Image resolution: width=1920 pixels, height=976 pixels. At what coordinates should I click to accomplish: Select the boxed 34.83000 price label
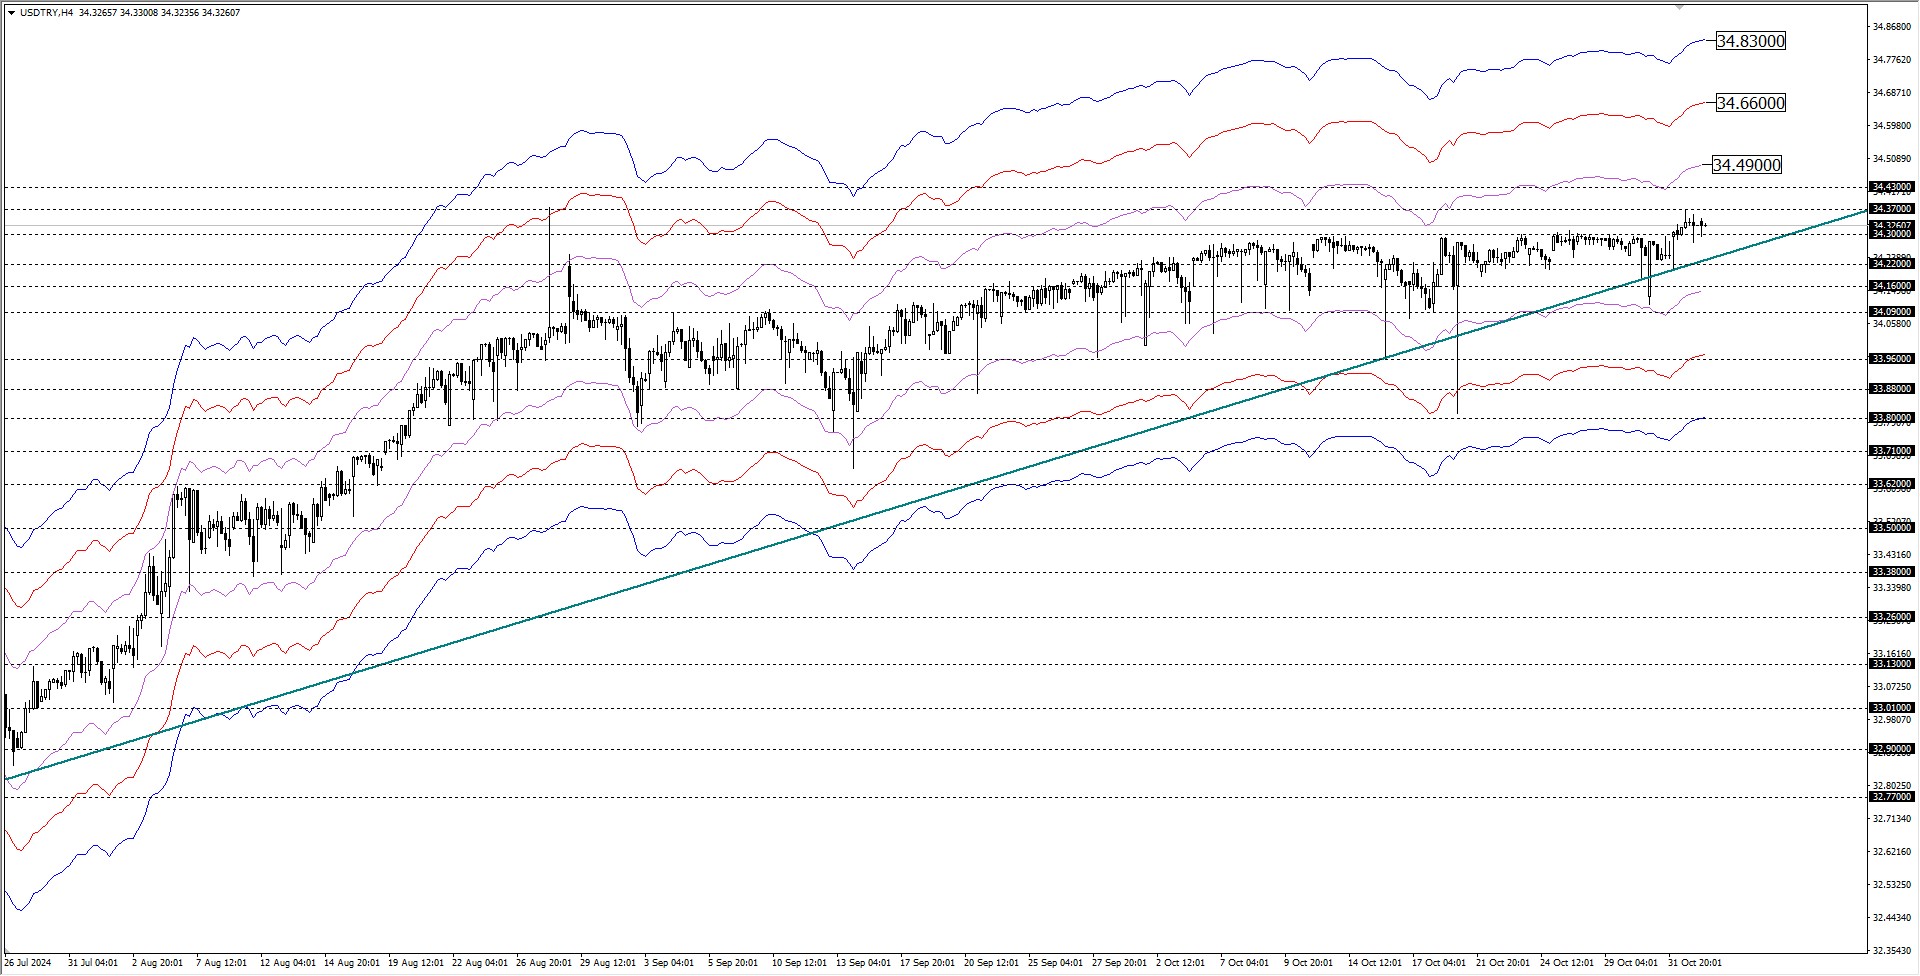coord(1751,41)
